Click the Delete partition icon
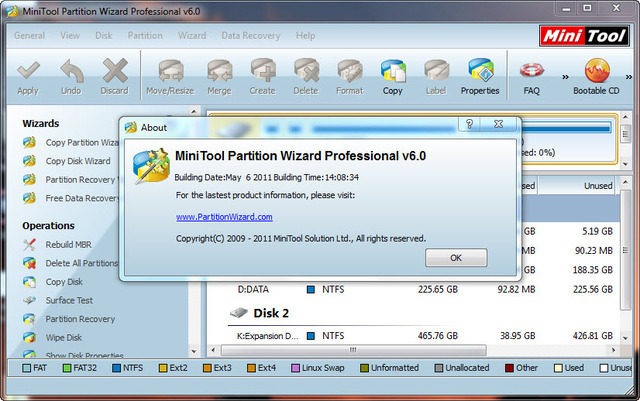This screenshot has width=640, height=401. point(306,71)
